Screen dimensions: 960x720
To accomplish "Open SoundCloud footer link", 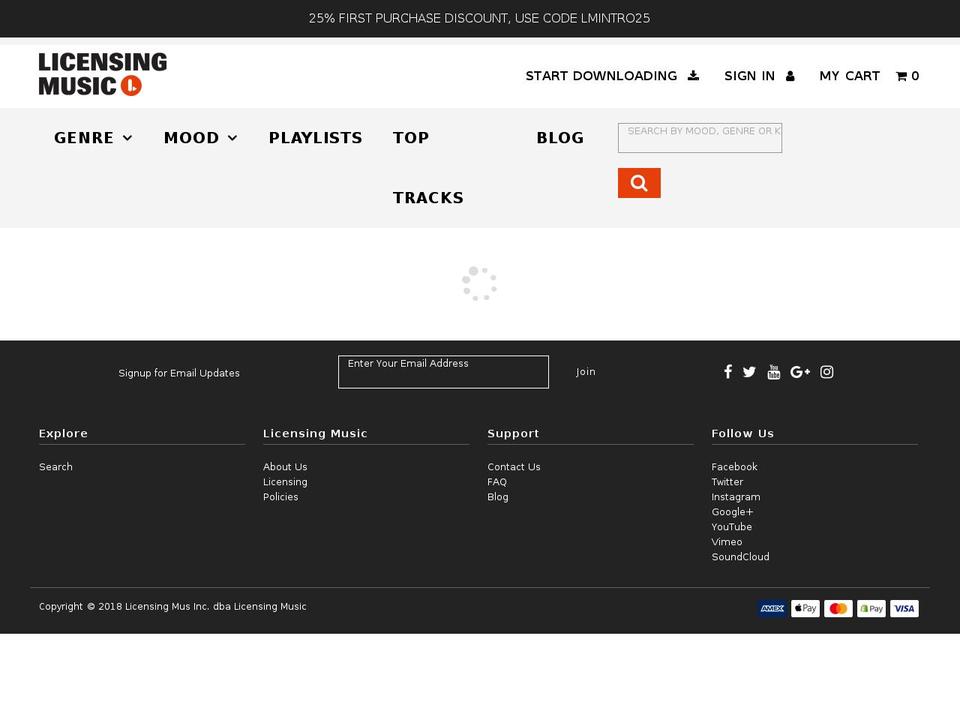I will 740,557.
